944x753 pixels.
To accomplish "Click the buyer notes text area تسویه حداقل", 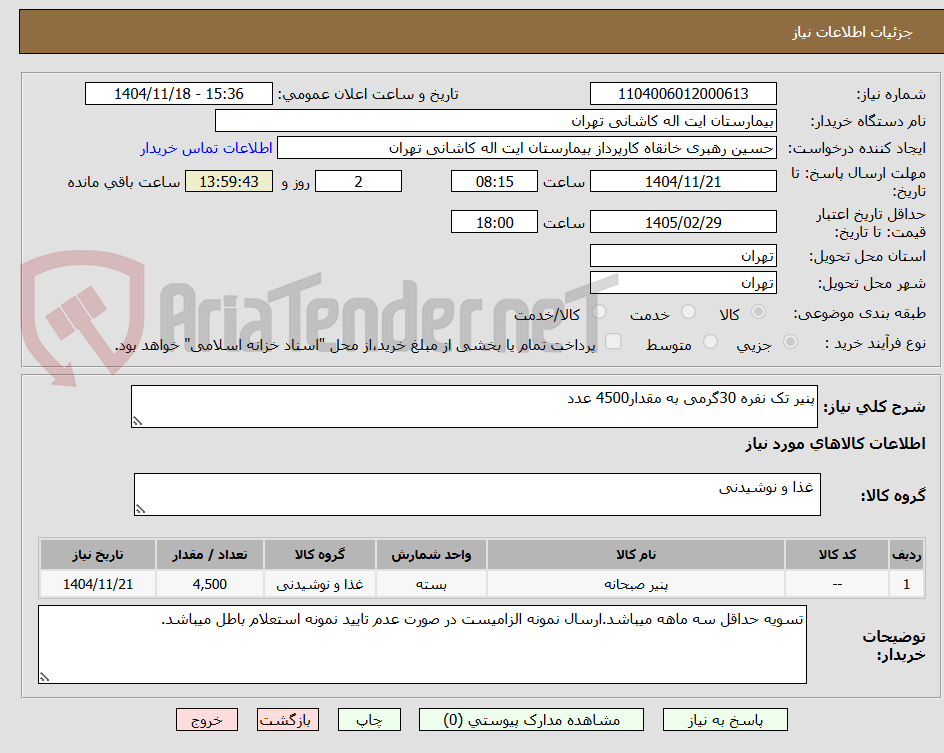I will [422, 645].
